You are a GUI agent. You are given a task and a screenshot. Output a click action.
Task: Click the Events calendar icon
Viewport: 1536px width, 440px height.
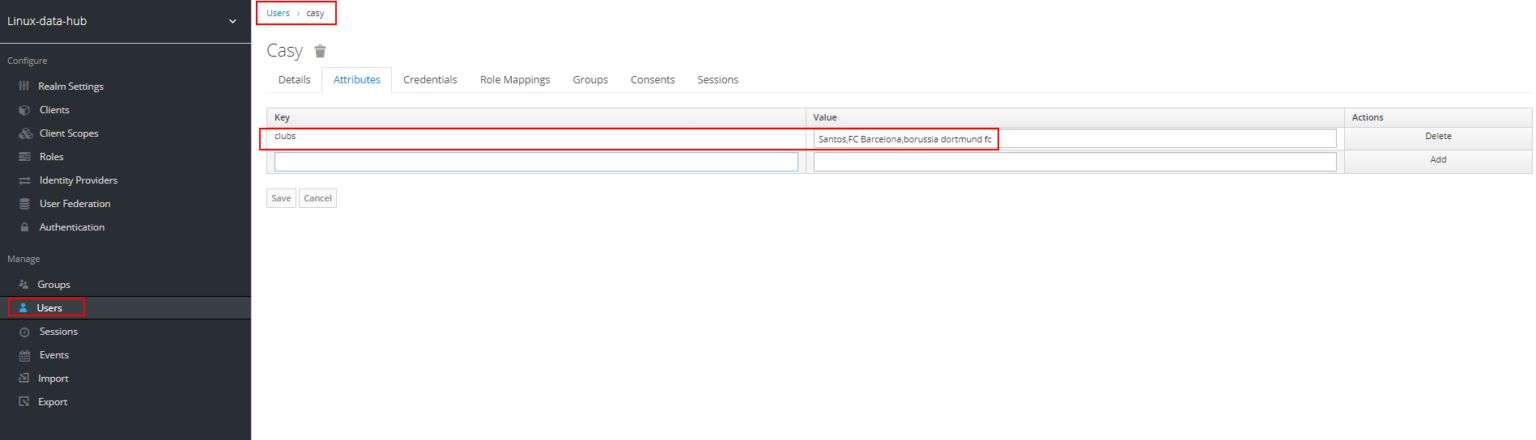[x=25, y=355]
